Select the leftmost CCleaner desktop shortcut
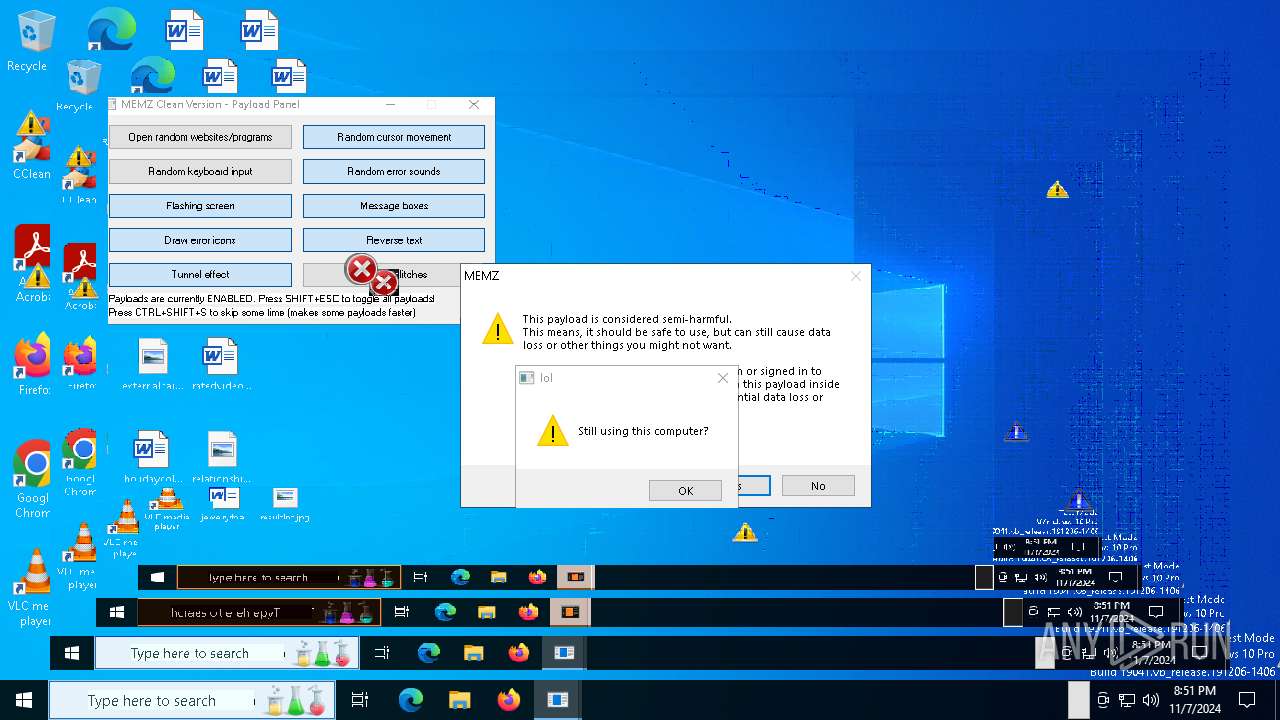Screen dimensions: 1280x720 [31, 145]
